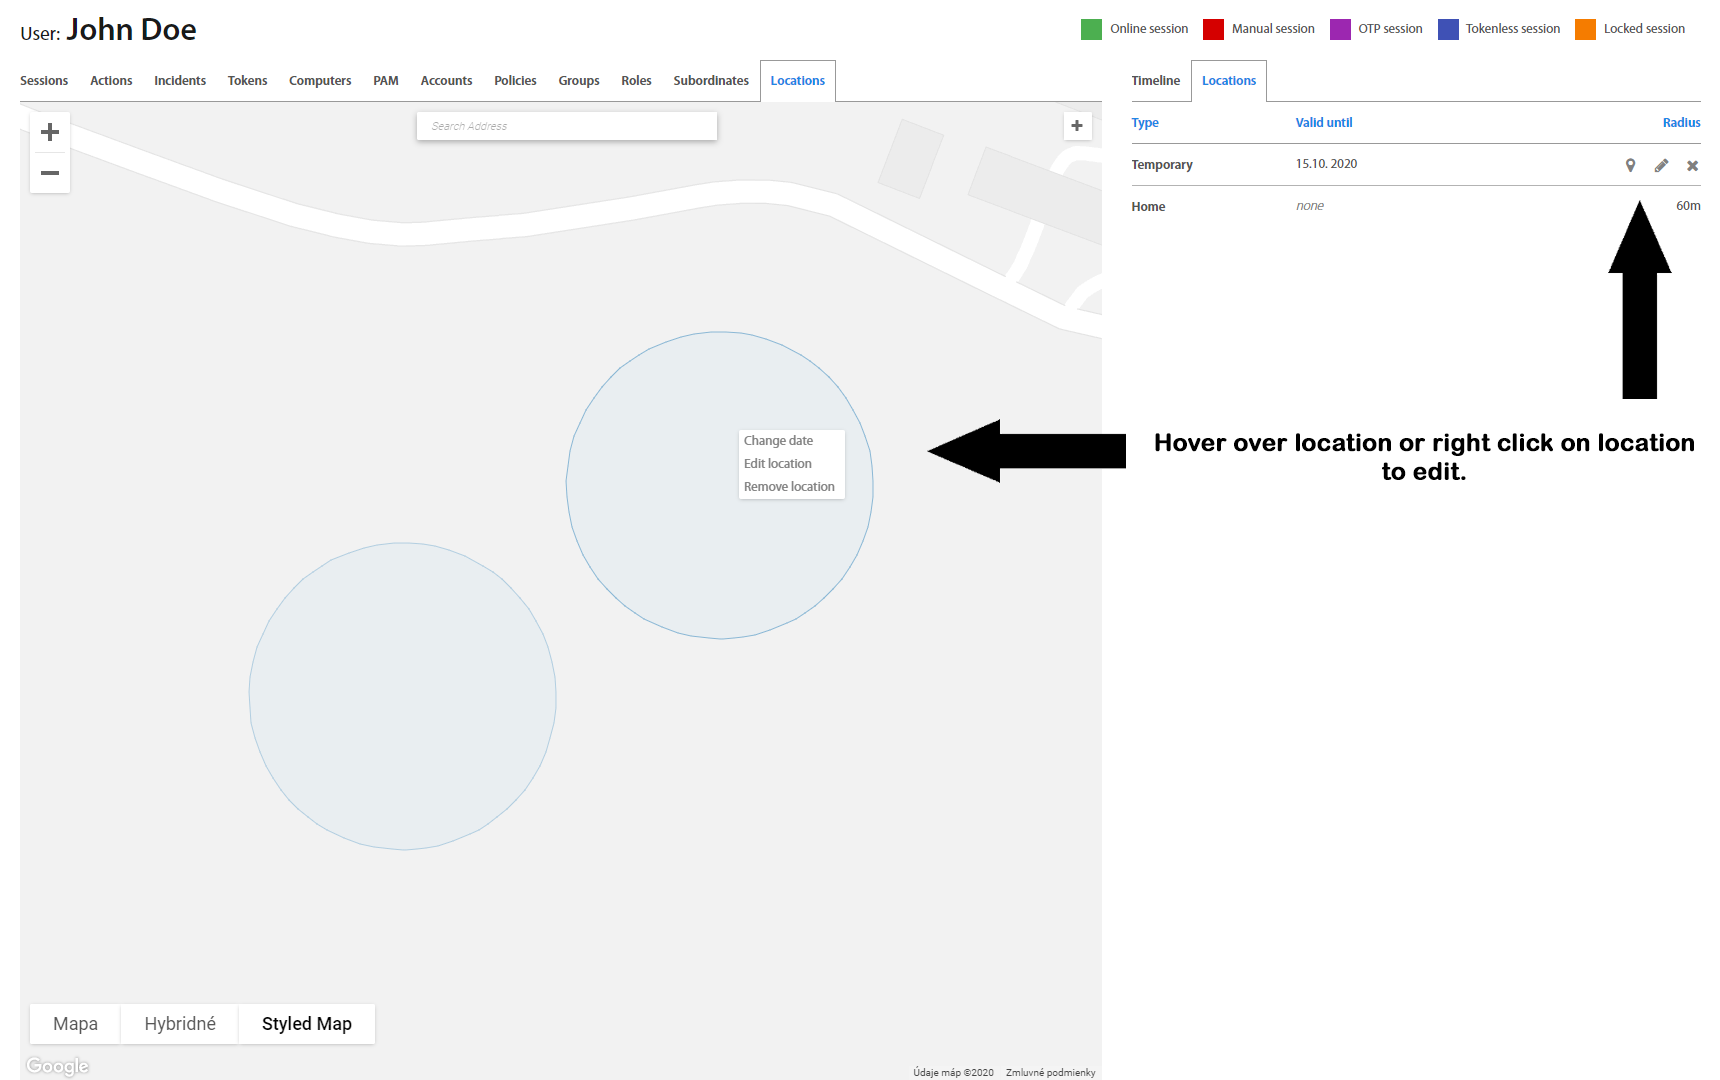
Task: Select the Styled Map view
Action: coord(306,1024)
